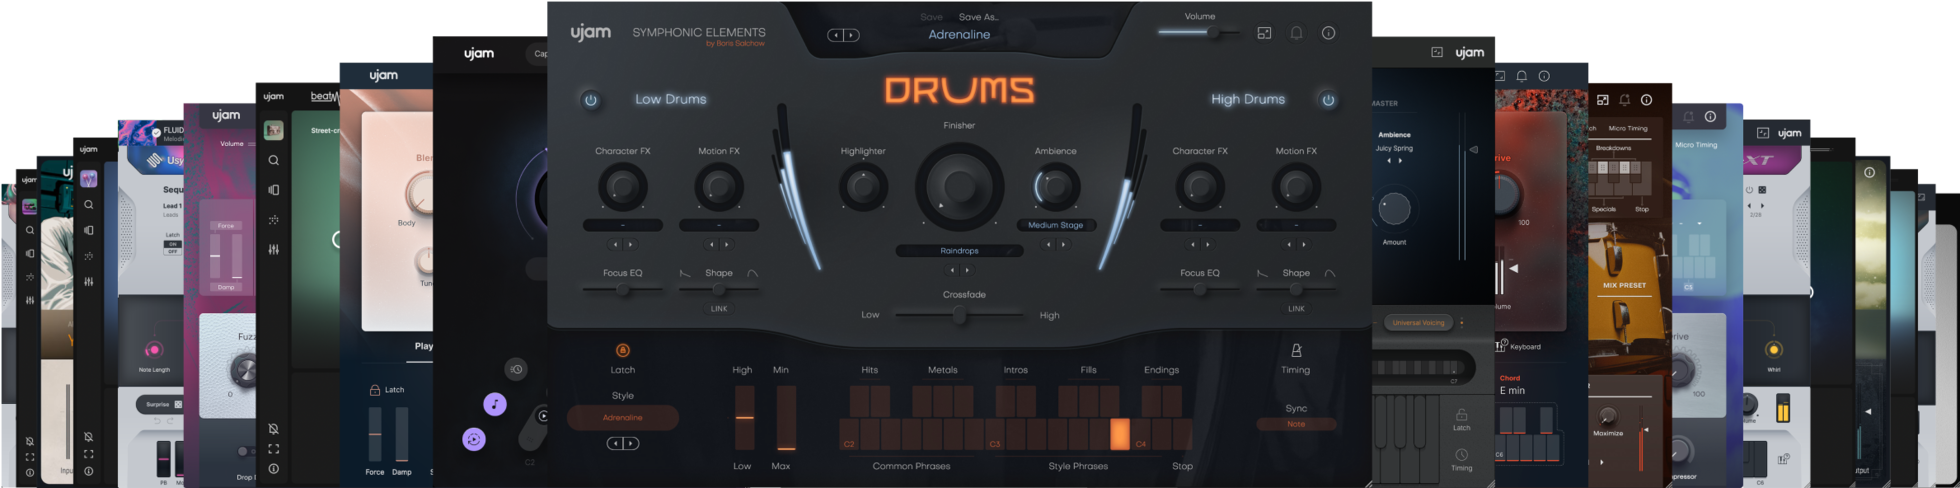Adjust the Crossfade Low/High slider
This screenshot has width=1960, height=488.
click(x=959, y=315)
